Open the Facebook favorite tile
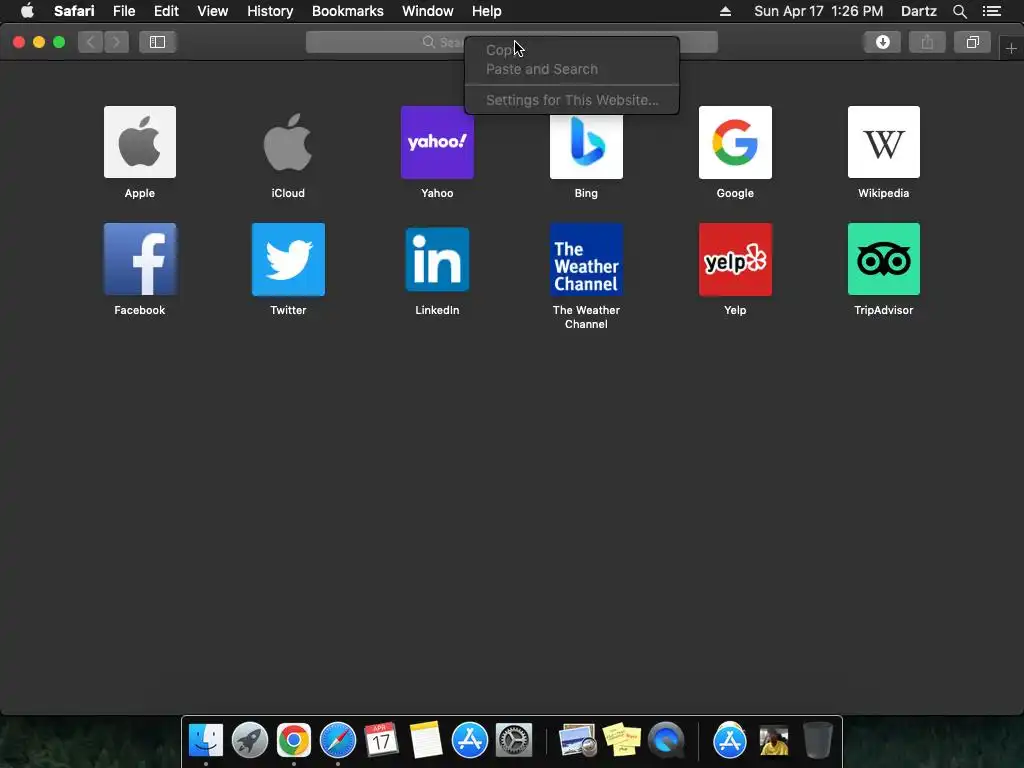Image resolution: width=1024 pixels, height=768 pixels. pyautogui.click(x=140, y=259)
